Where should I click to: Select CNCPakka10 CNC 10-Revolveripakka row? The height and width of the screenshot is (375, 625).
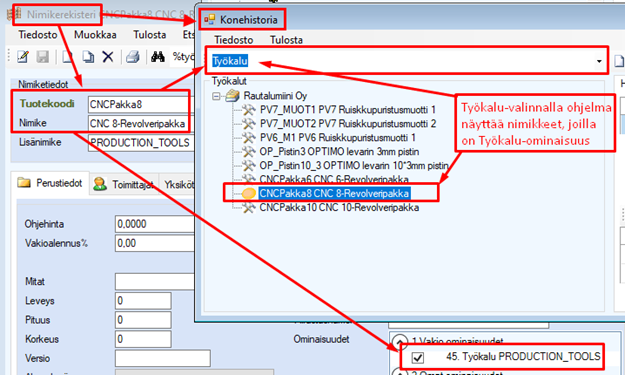click(x=339, y=207)
